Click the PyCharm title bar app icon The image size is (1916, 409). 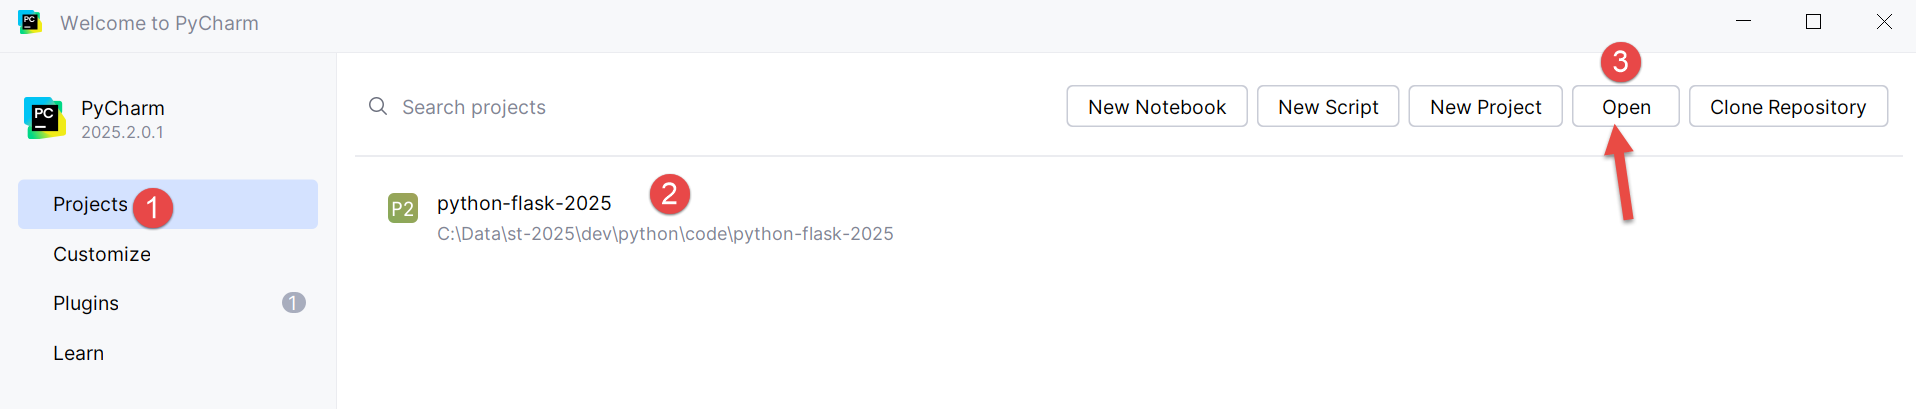coord(30,22)
